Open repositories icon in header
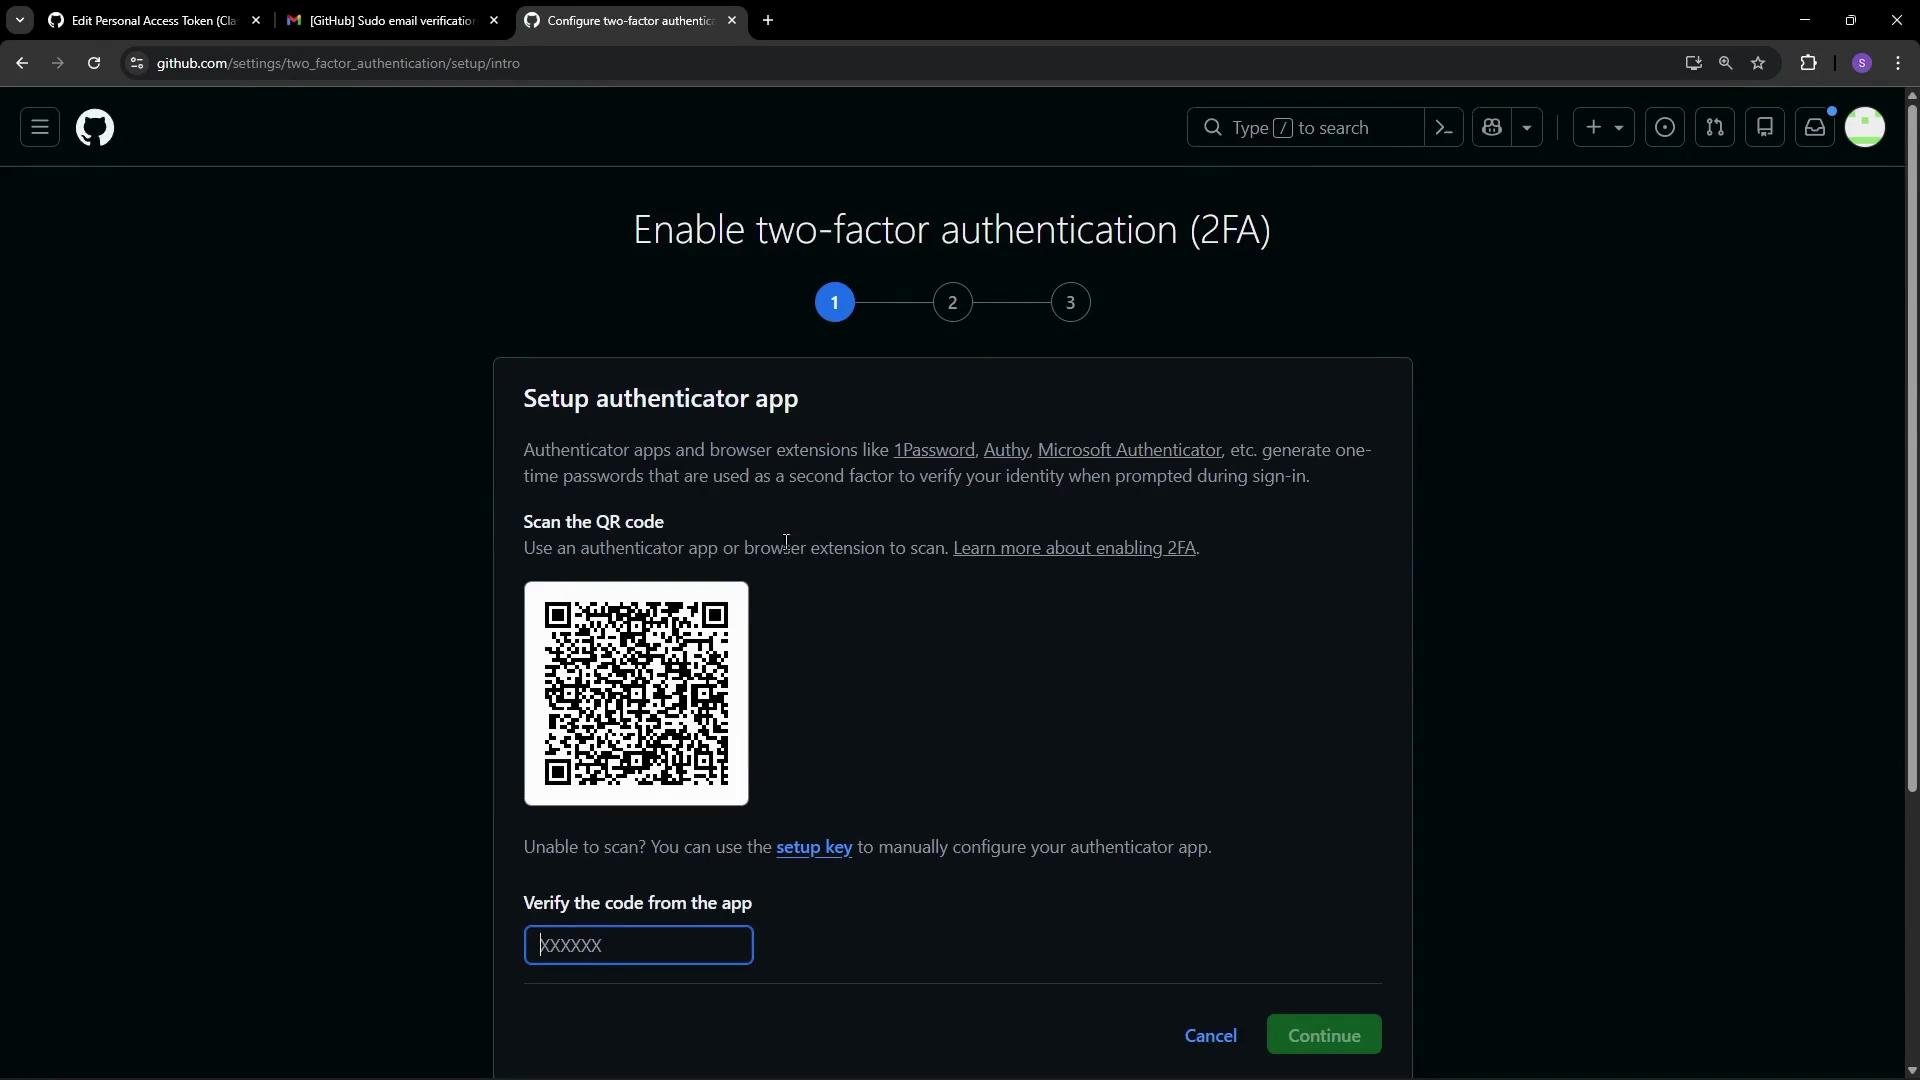 coord(1765,127)
